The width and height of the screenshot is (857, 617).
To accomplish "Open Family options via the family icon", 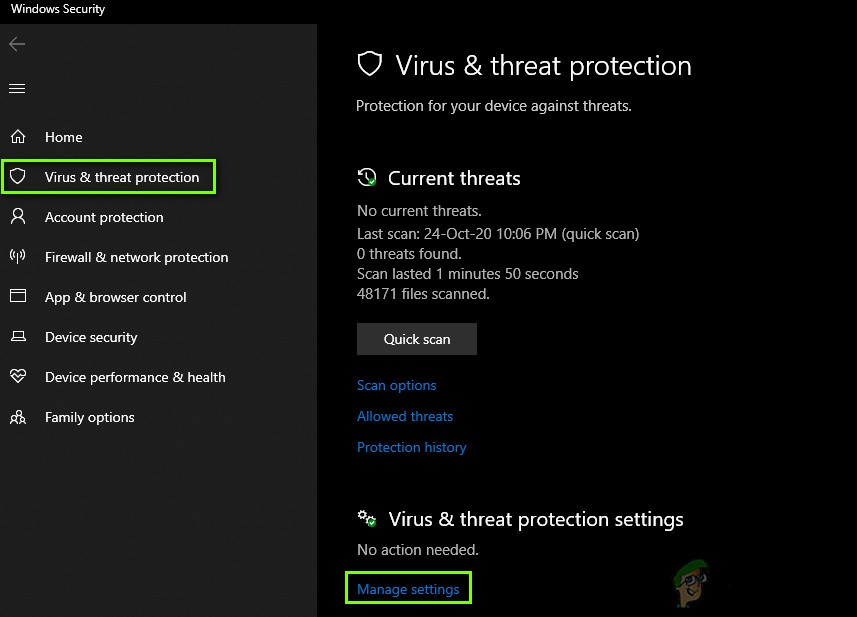I will click(18, 417).
